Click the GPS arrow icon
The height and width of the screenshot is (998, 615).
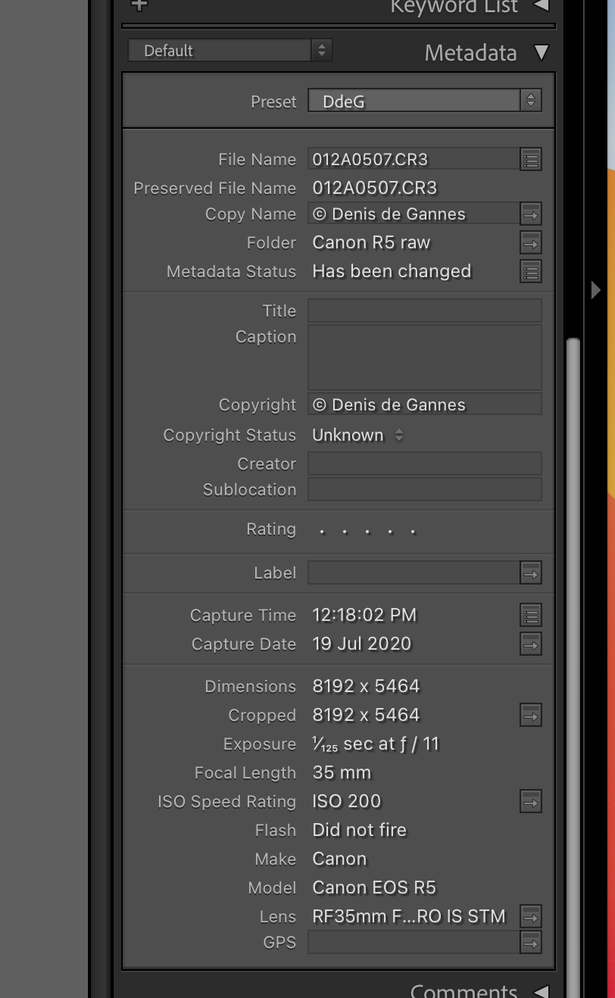tap(531, 942)
